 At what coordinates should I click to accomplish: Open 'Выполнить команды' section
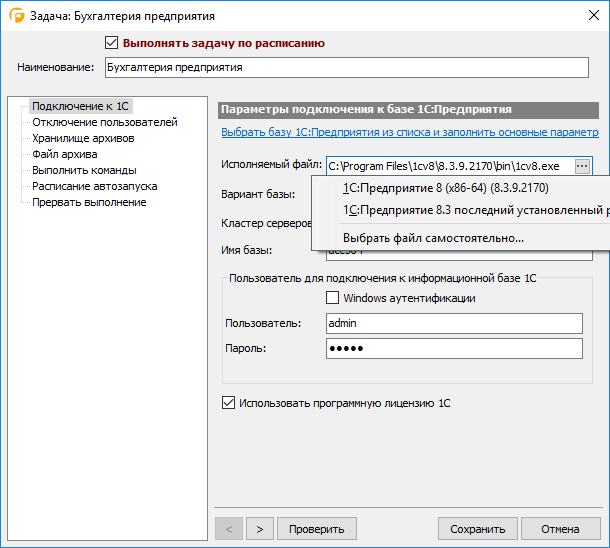[x=84, y=170]
